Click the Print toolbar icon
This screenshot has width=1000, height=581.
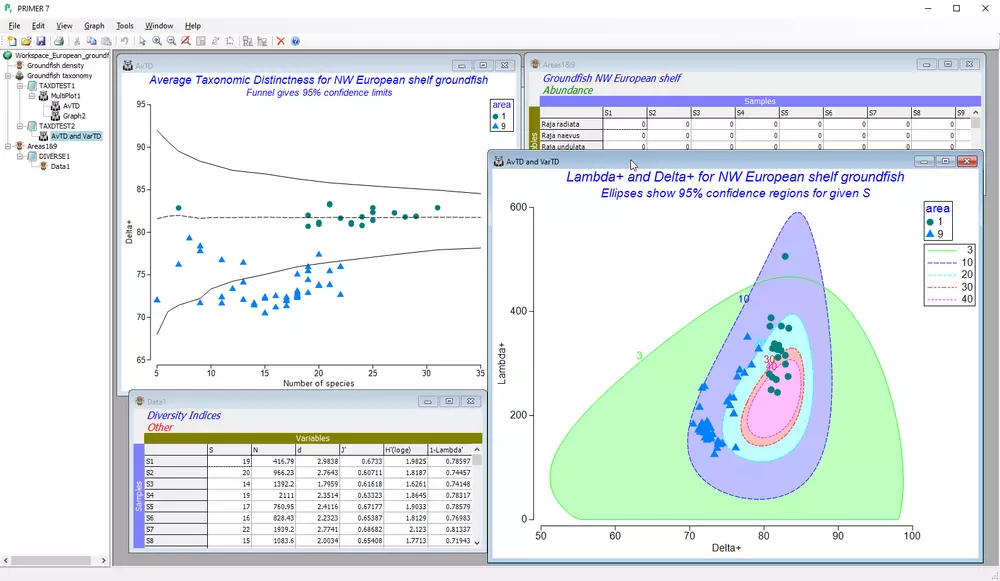coord(59,41)
